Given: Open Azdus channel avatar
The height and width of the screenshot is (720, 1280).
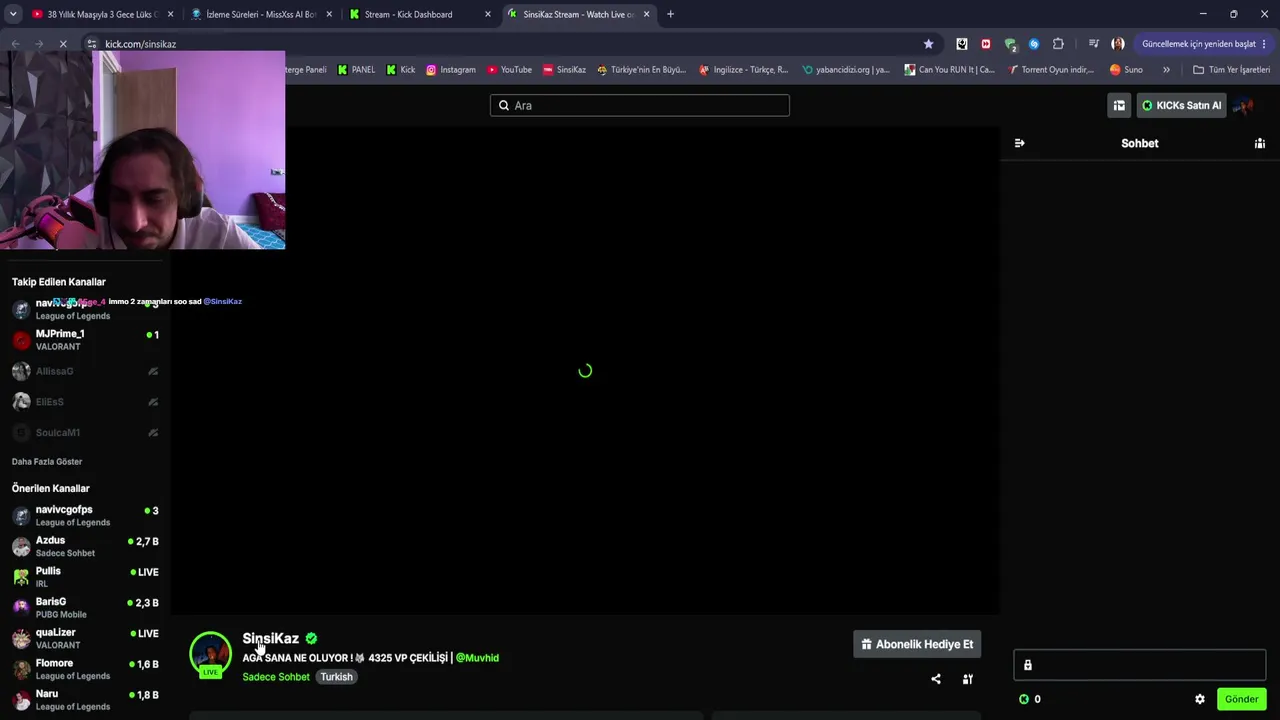Looking at the screenshot, I should tap(21, 546).
